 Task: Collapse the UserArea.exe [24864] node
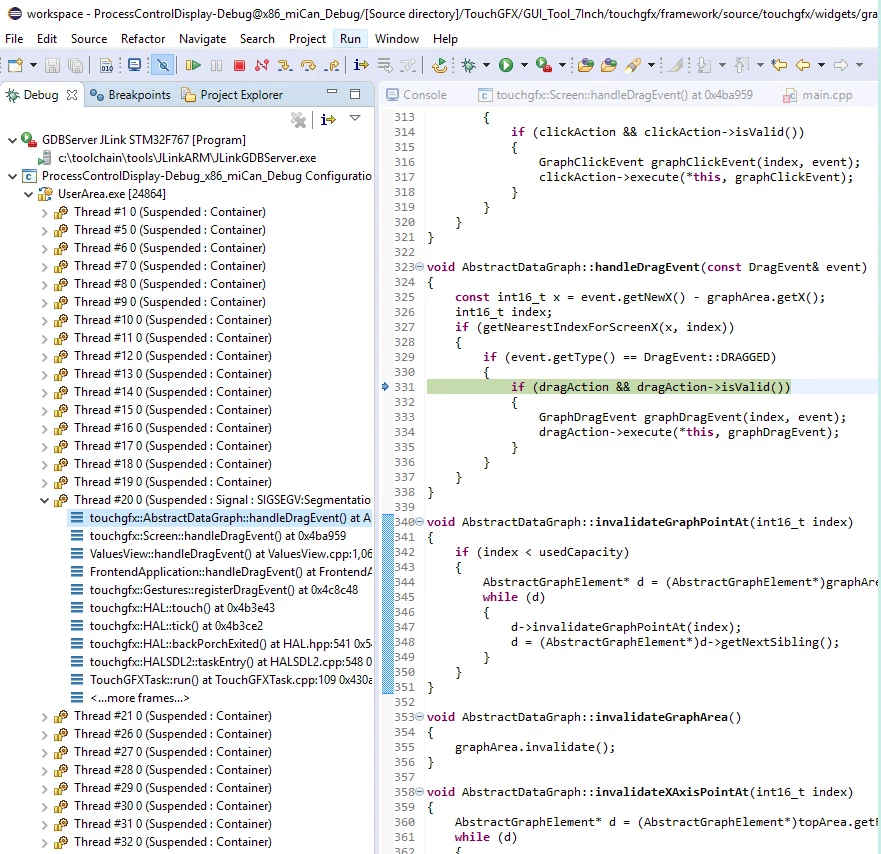pyautogui.click(x=28, y=194)
